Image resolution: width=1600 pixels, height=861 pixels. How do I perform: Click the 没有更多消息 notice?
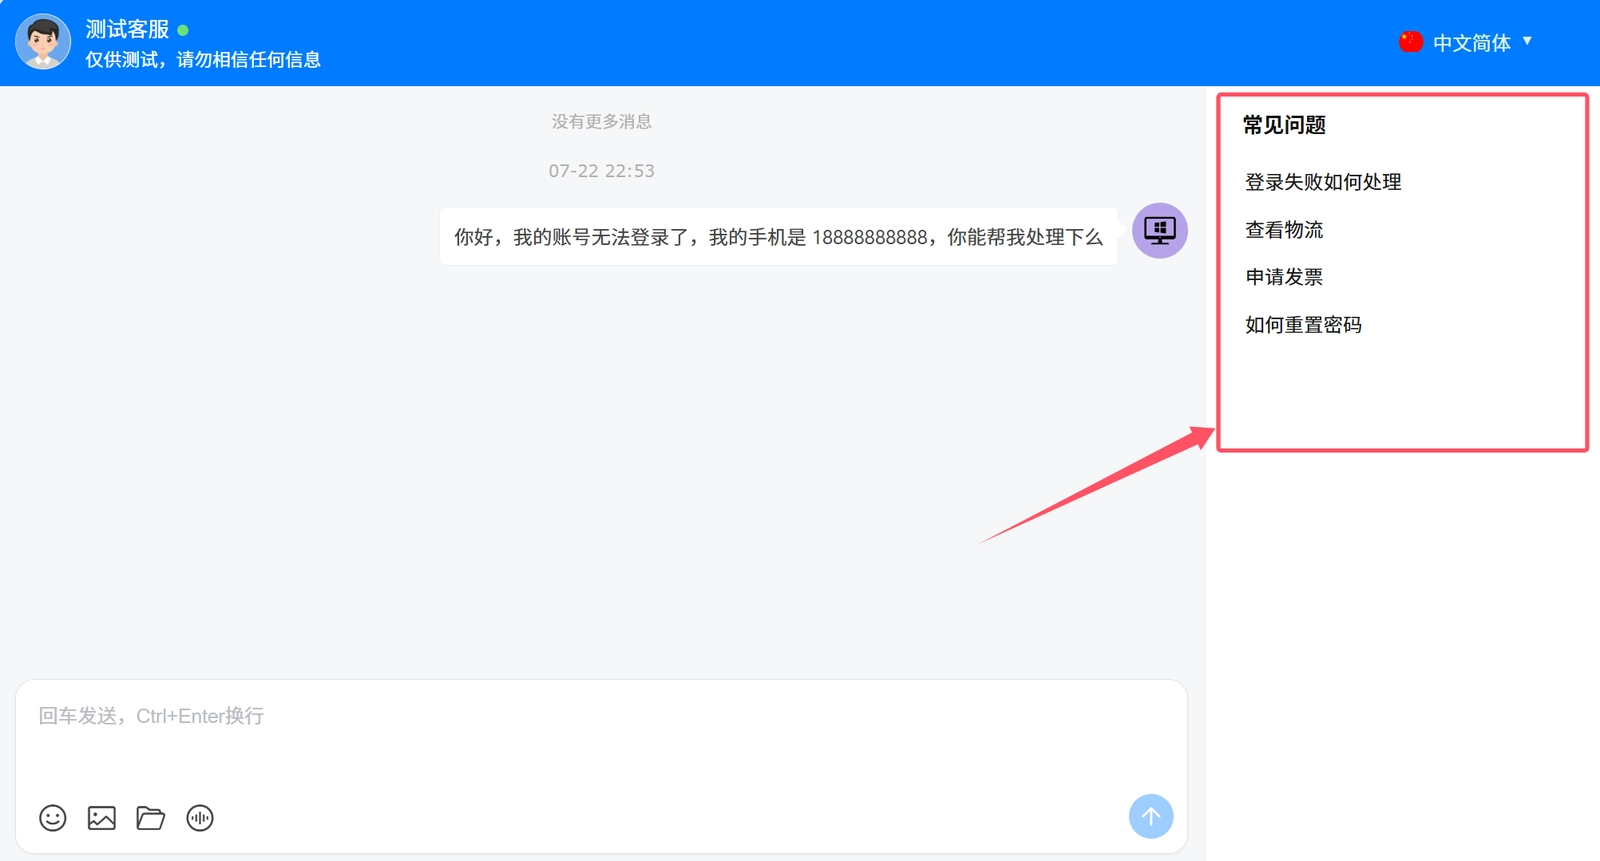602,122
